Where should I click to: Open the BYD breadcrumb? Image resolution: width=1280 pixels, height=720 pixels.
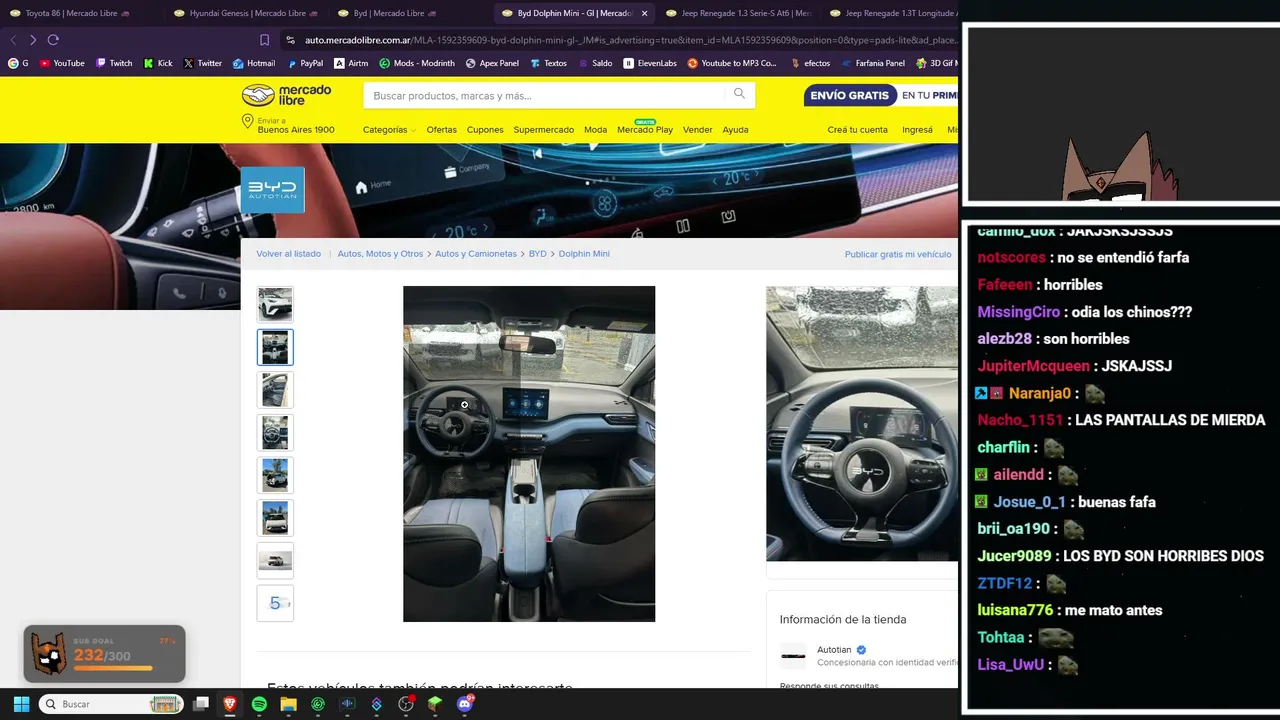538,254
